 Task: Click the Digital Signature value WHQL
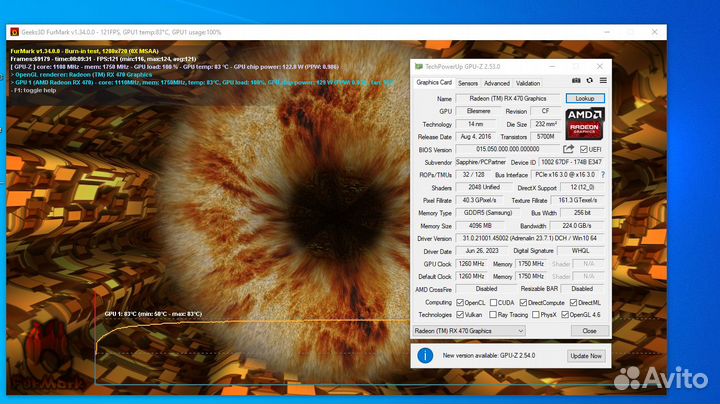580,251
